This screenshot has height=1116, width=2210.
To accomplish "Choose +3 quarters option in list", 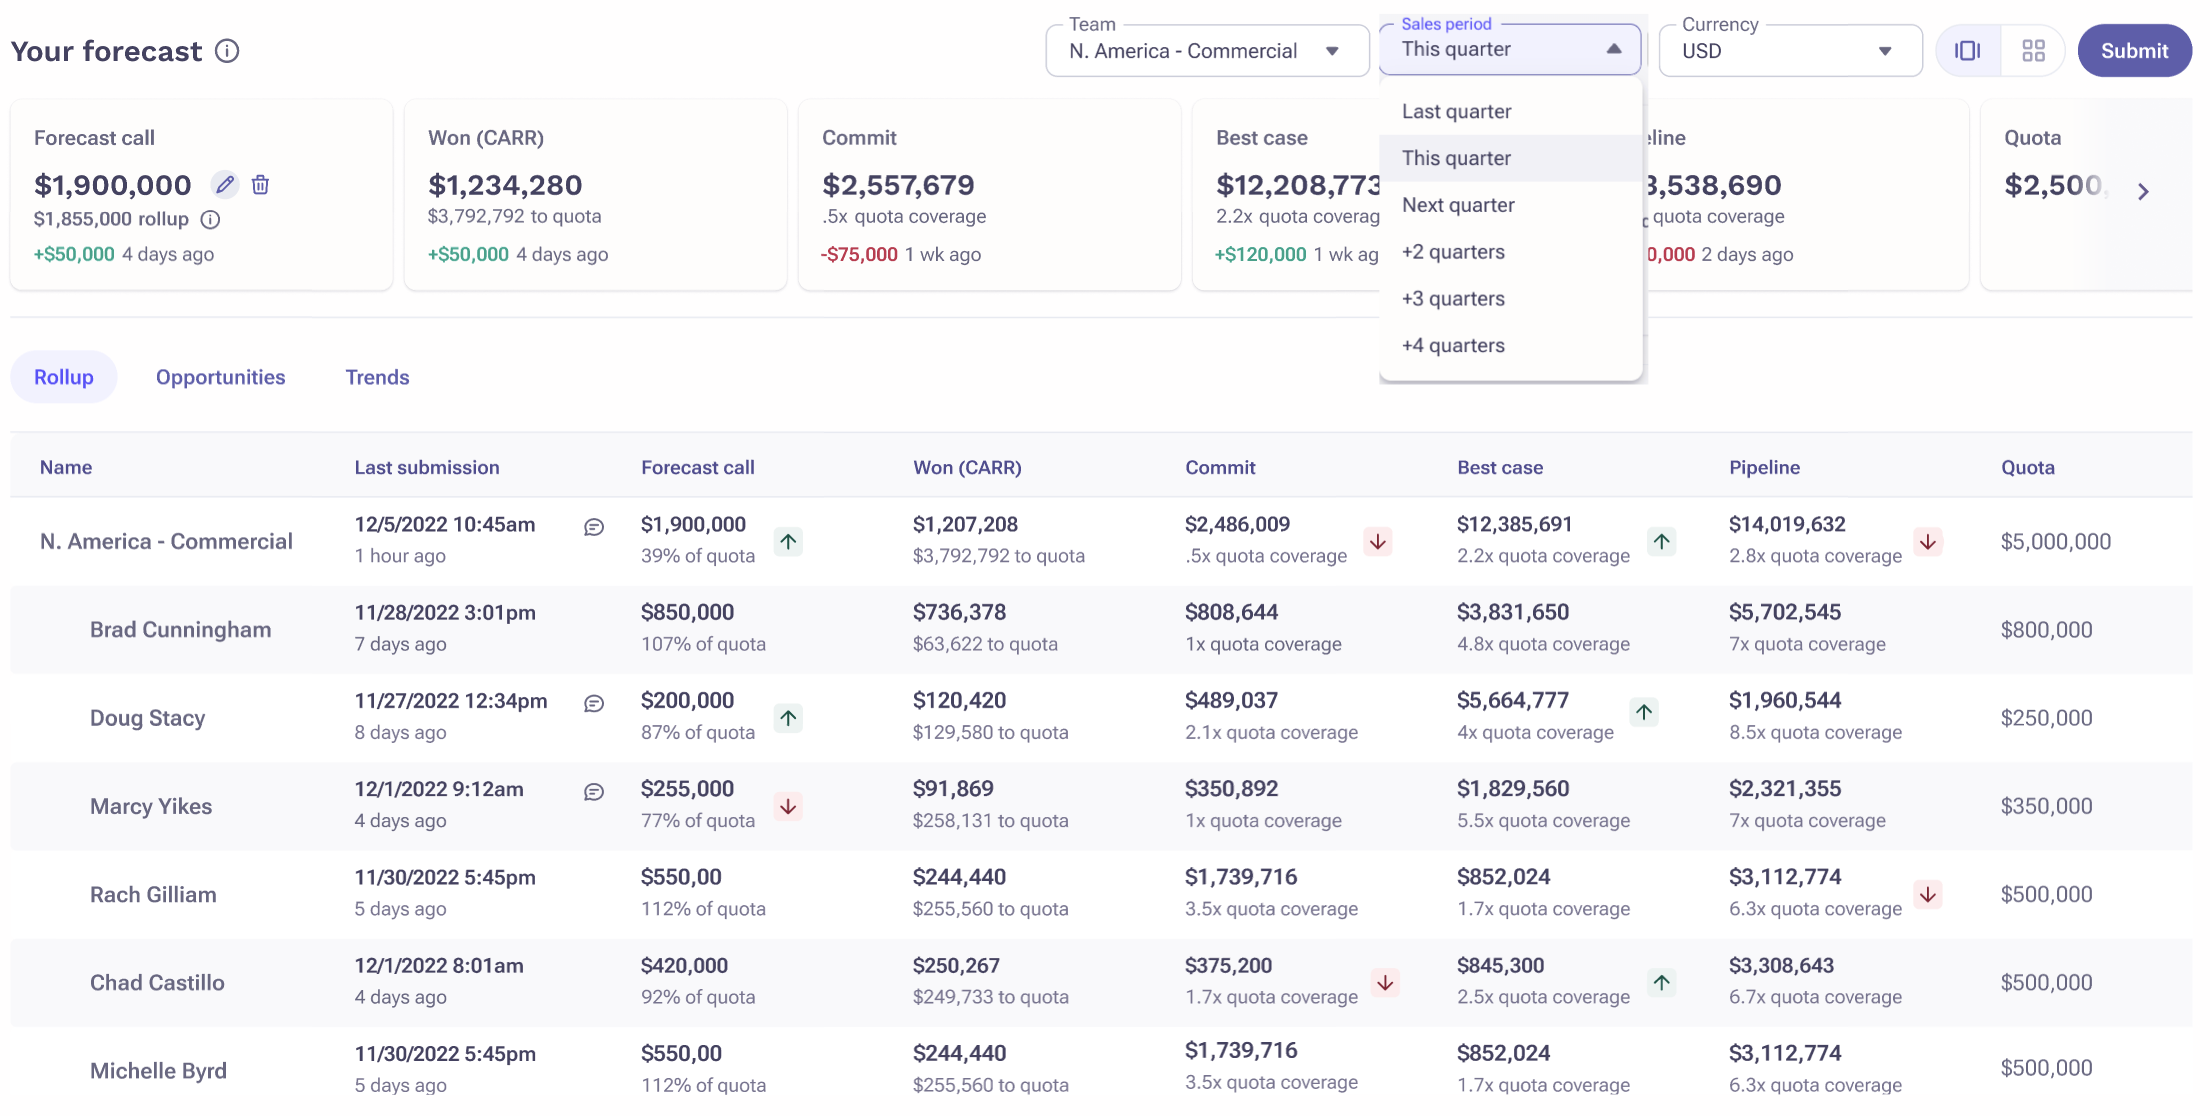I will tap(1453, 299).
